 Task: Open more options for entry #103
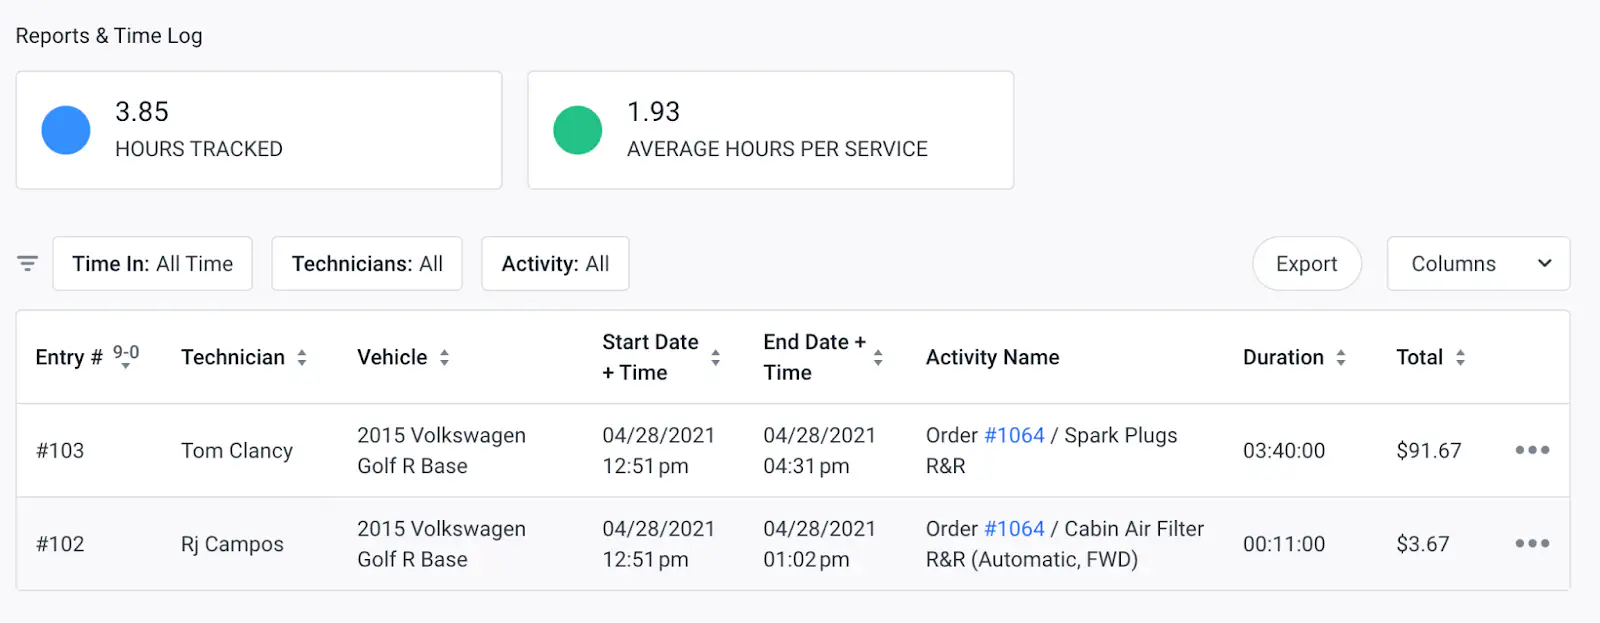click(1531, 450)
